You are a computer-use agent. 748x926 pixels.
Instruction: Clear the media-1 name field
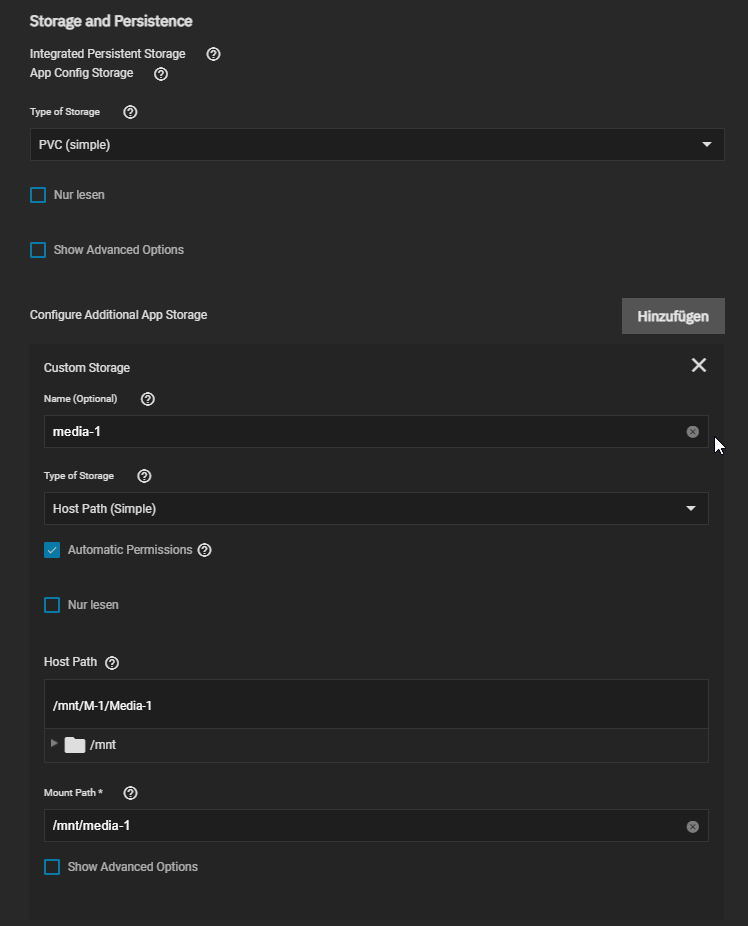[693, 432]
